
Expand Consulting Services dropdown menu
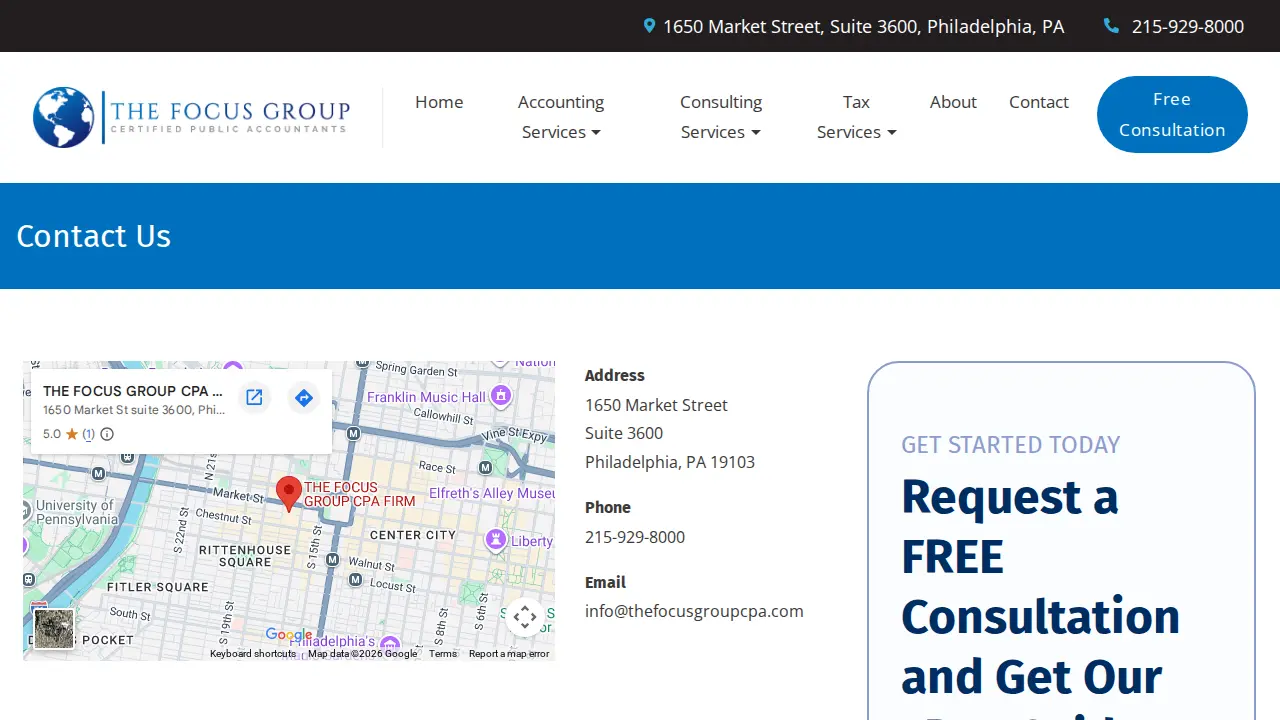coord(721,117)
